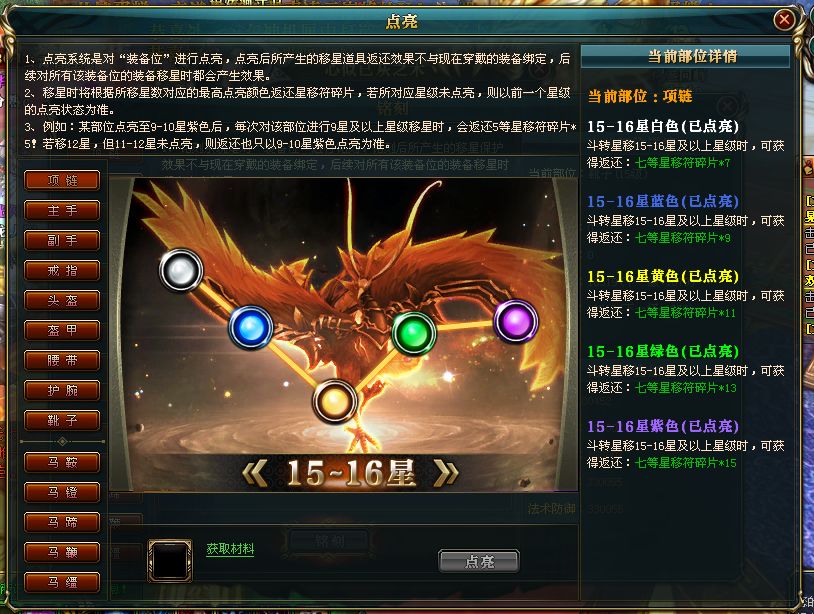
Task: Select the 项链 equipment slot tab
Action: point(62,180)
